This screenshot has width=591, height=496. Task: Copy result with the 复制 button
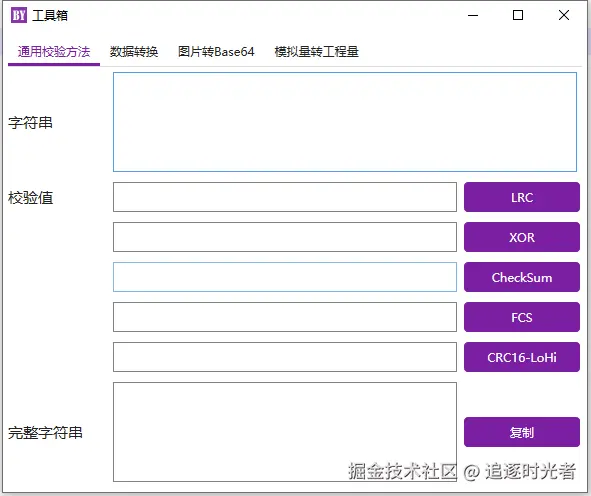(x=522, y=432)
